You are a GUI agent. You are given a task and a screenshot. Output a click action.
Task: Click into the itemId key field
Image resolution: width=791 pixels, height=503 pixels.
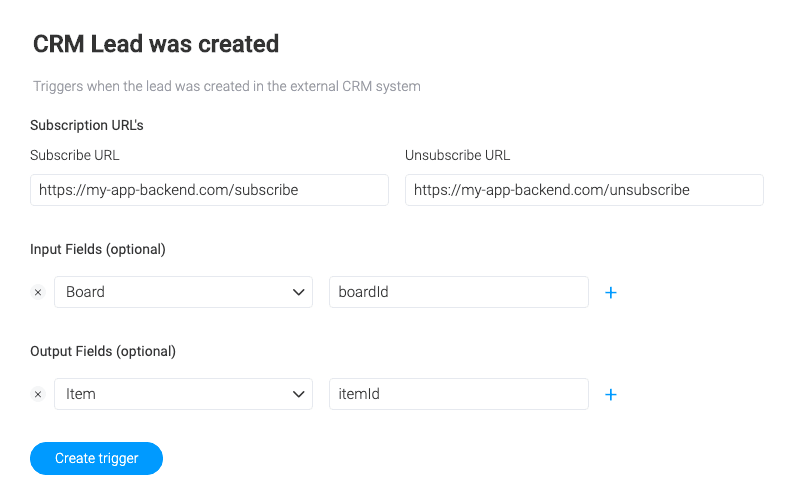point(458,394)
